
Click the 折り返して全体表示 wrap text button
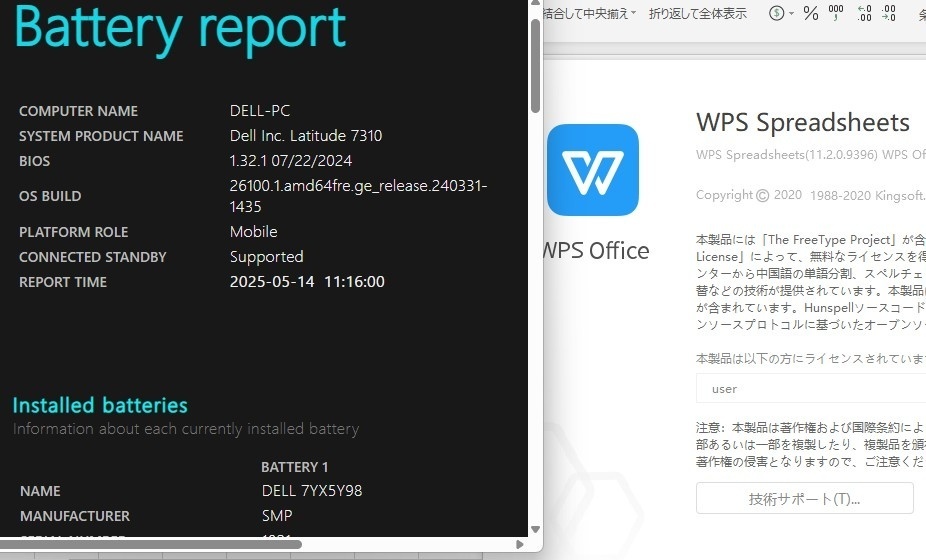click(697, 14)
